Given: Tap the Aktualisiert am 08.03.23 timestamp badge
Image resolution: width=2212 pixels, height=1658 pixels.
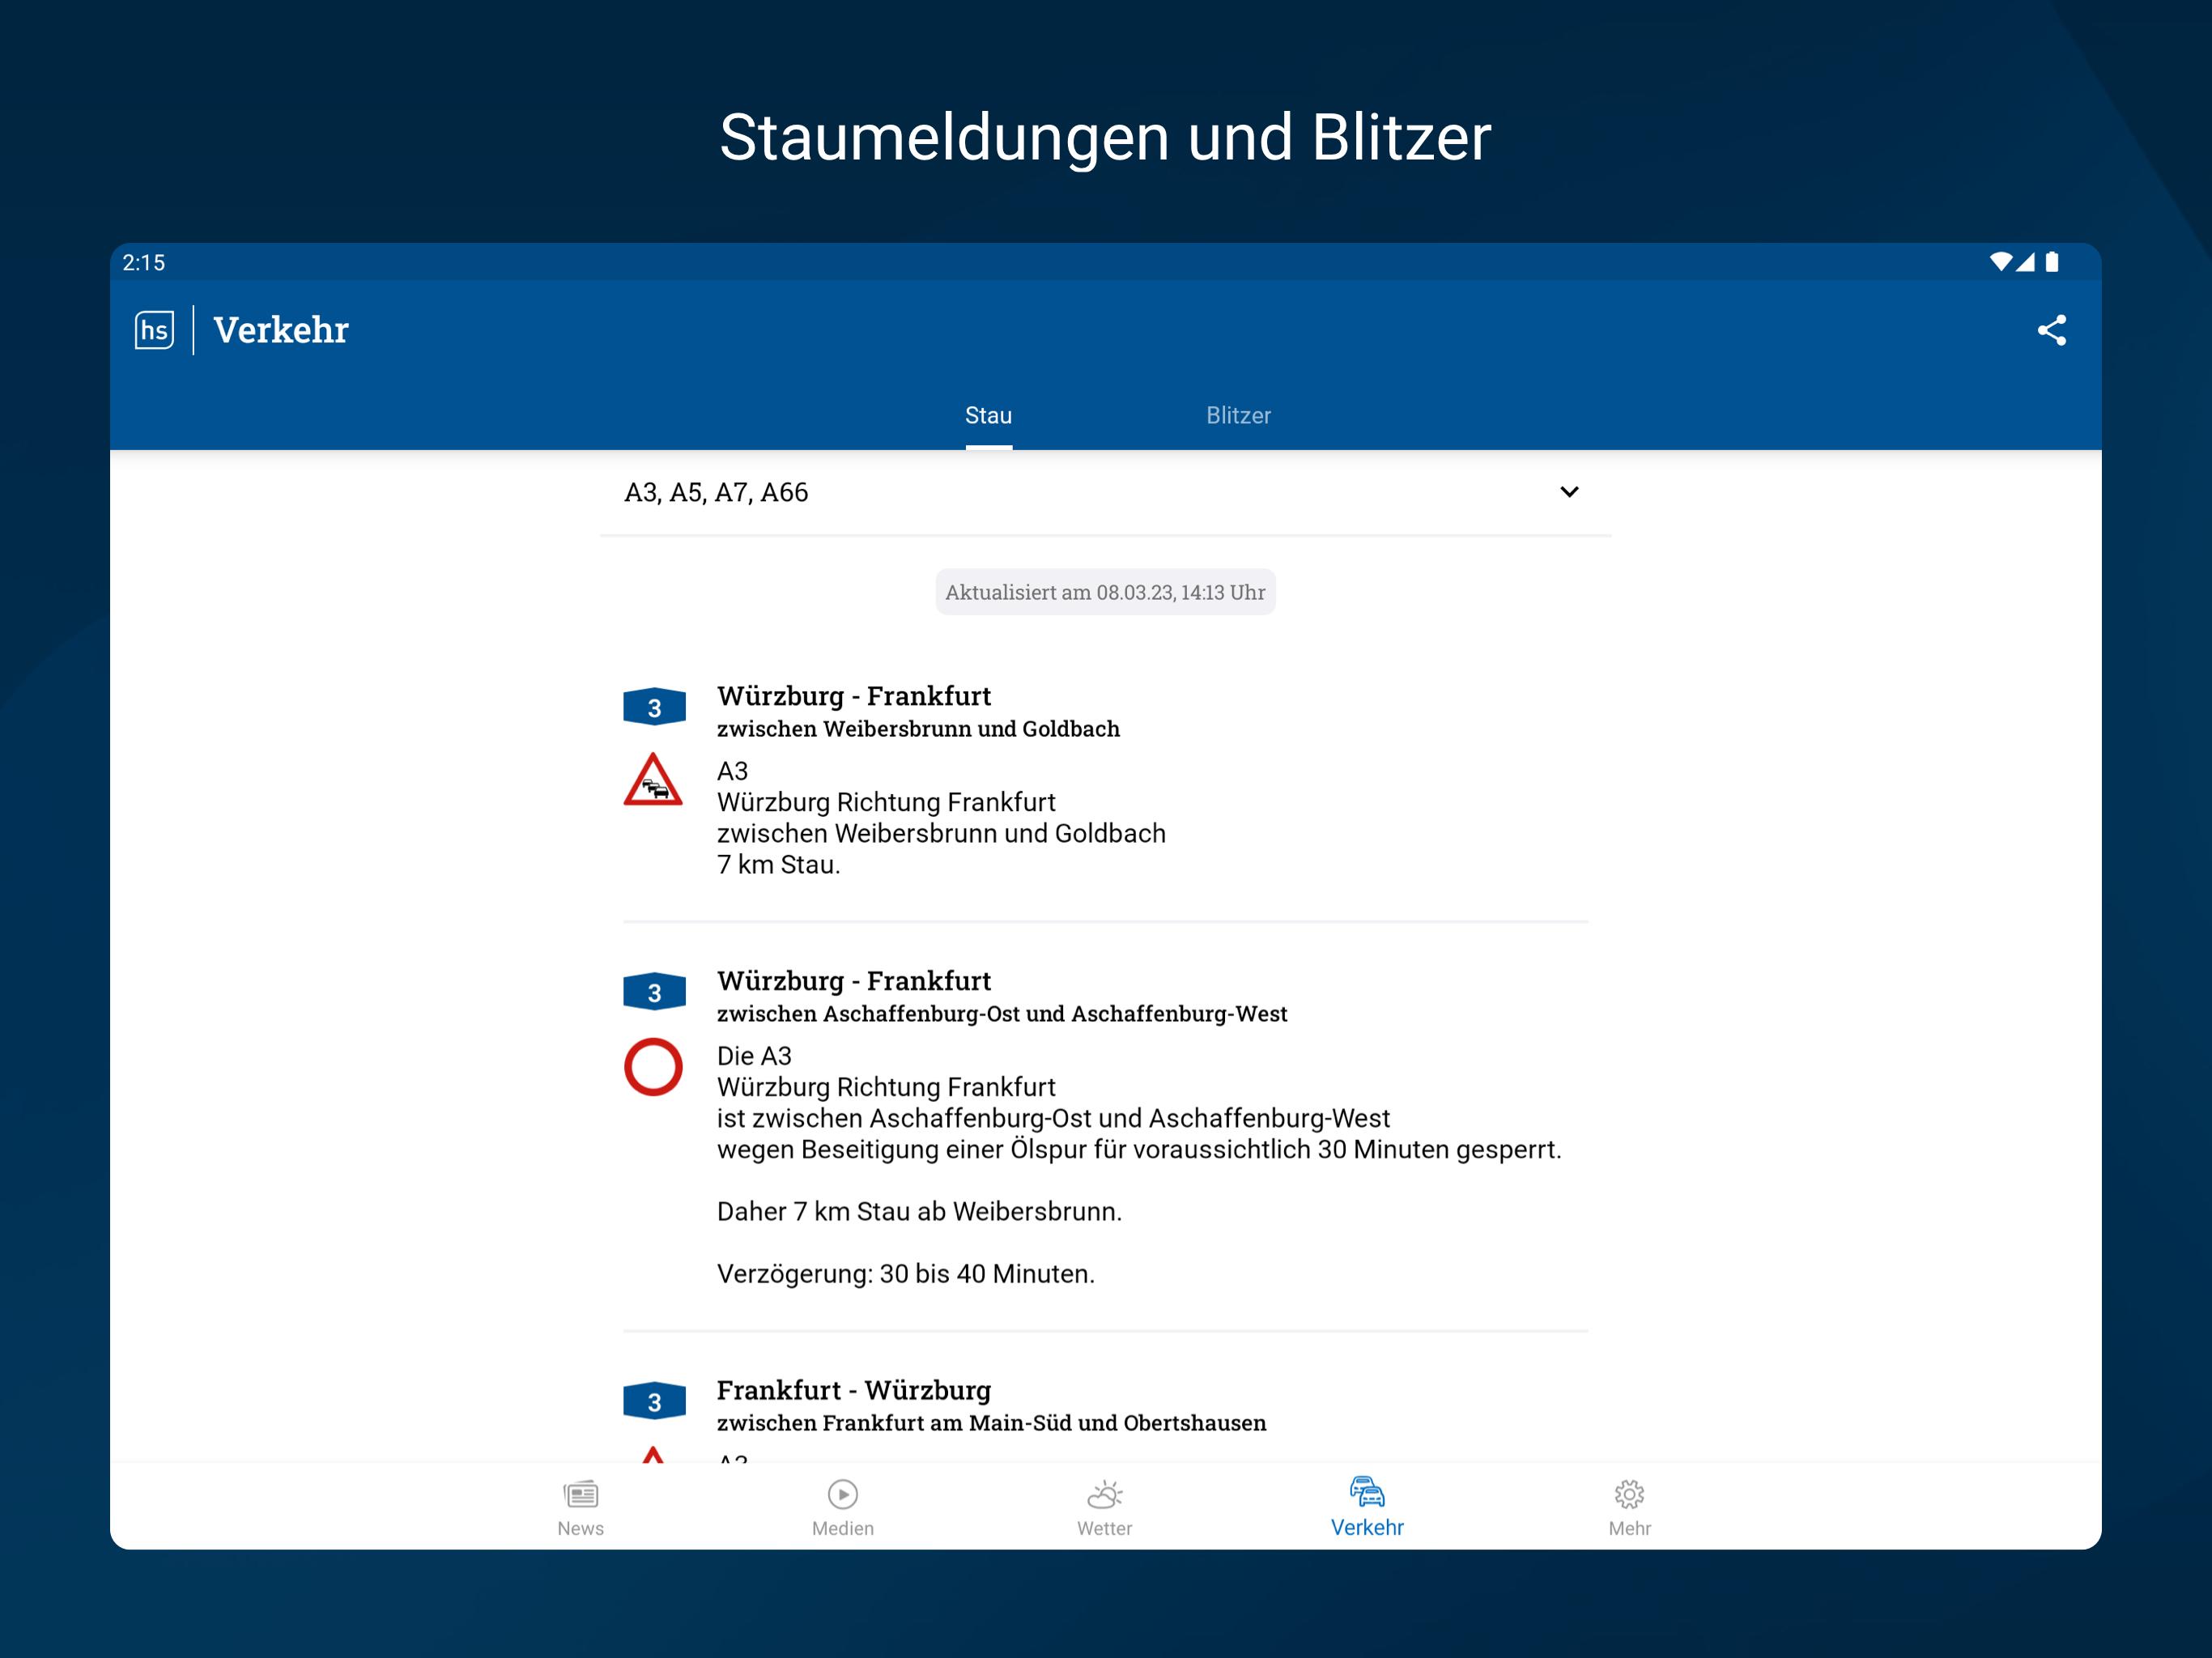Looking at the screenshot, I should click(1105, 592).
